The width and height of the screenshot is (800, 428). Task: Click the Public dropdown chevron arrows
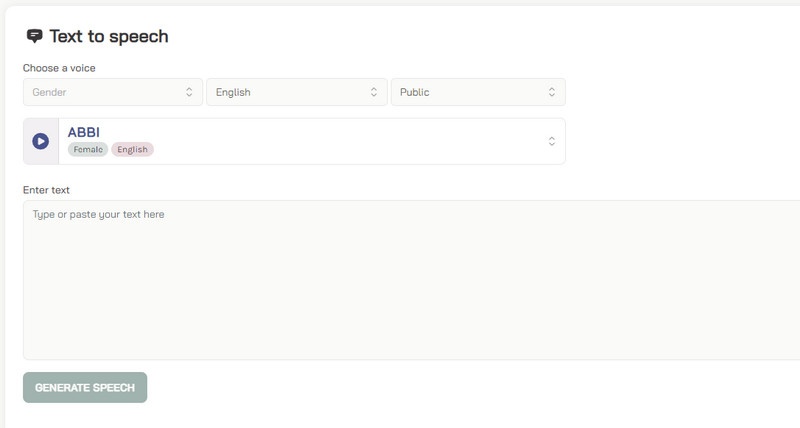tap(551, 92)
